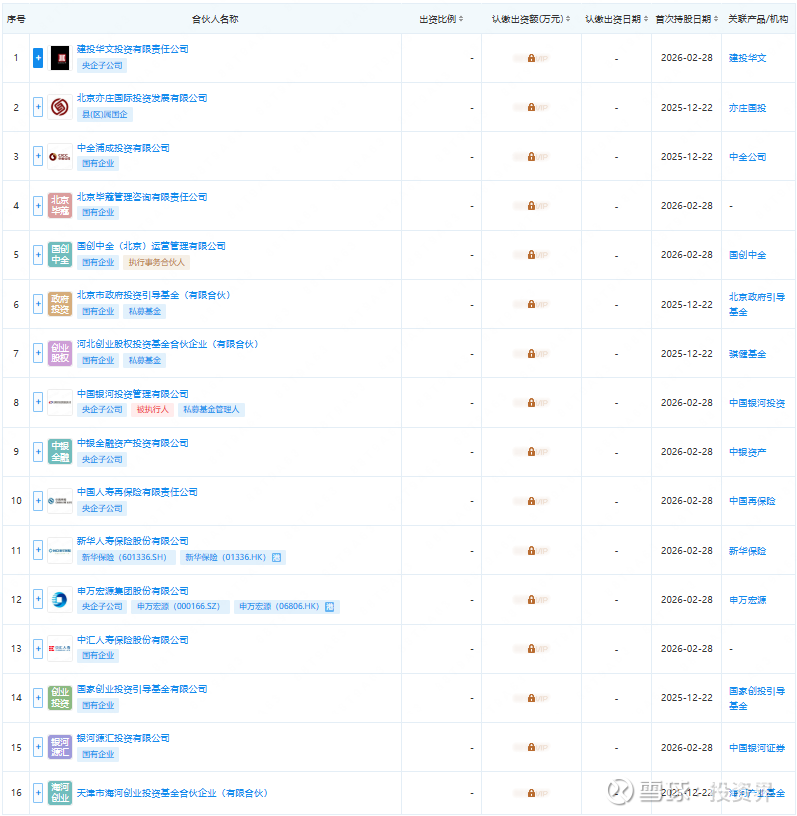This screenshot has width=797, height=816.
Task: Open the 申万宏源集团股份有限公司 company link
Action: pos(133,591)
